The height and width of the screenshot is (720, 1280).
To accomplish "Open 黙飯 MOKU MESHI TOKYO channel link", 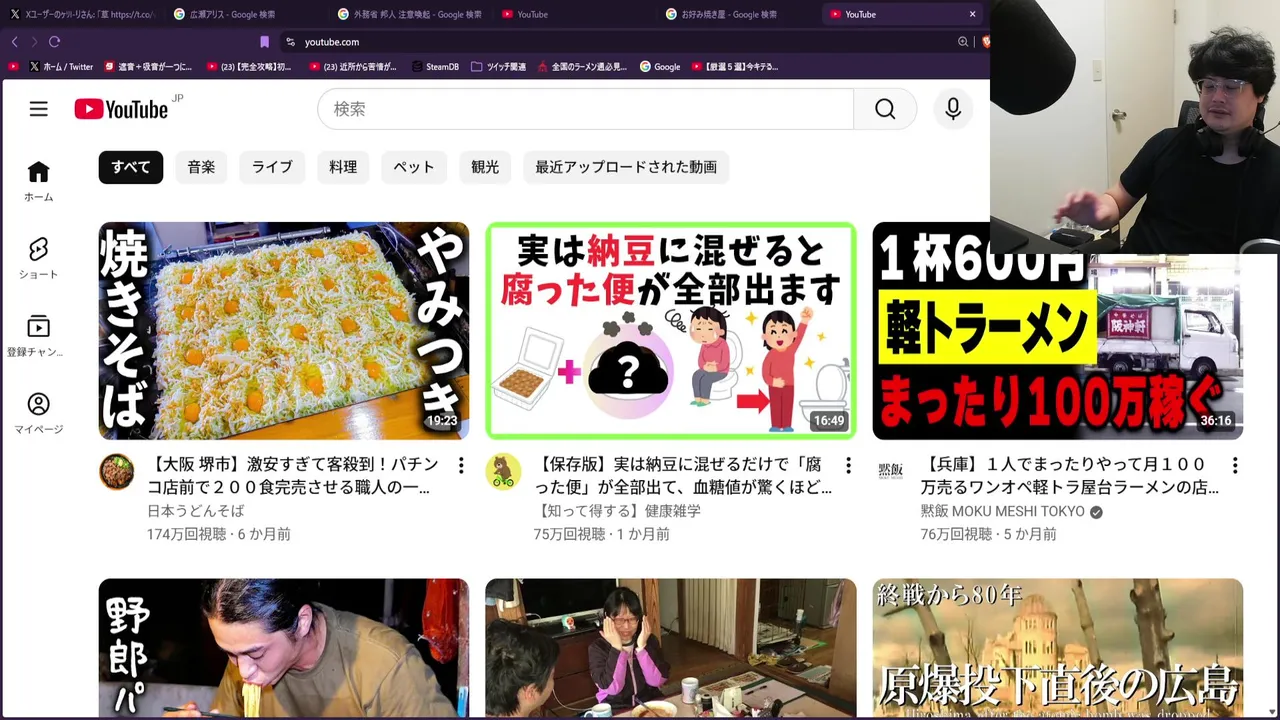I will point(1003,511).
